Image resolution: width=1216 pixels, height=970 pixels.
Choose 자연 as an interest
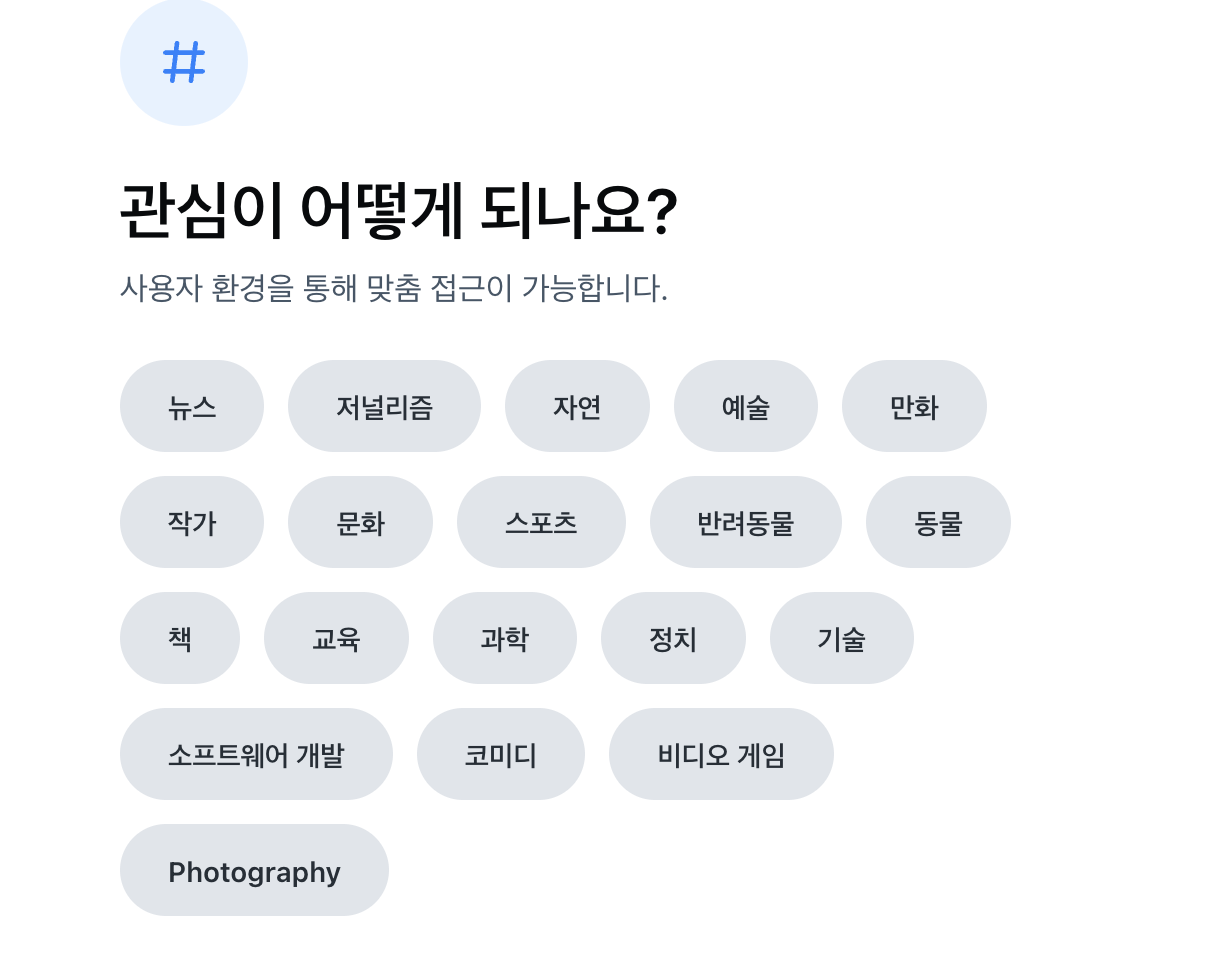(578, 406)
